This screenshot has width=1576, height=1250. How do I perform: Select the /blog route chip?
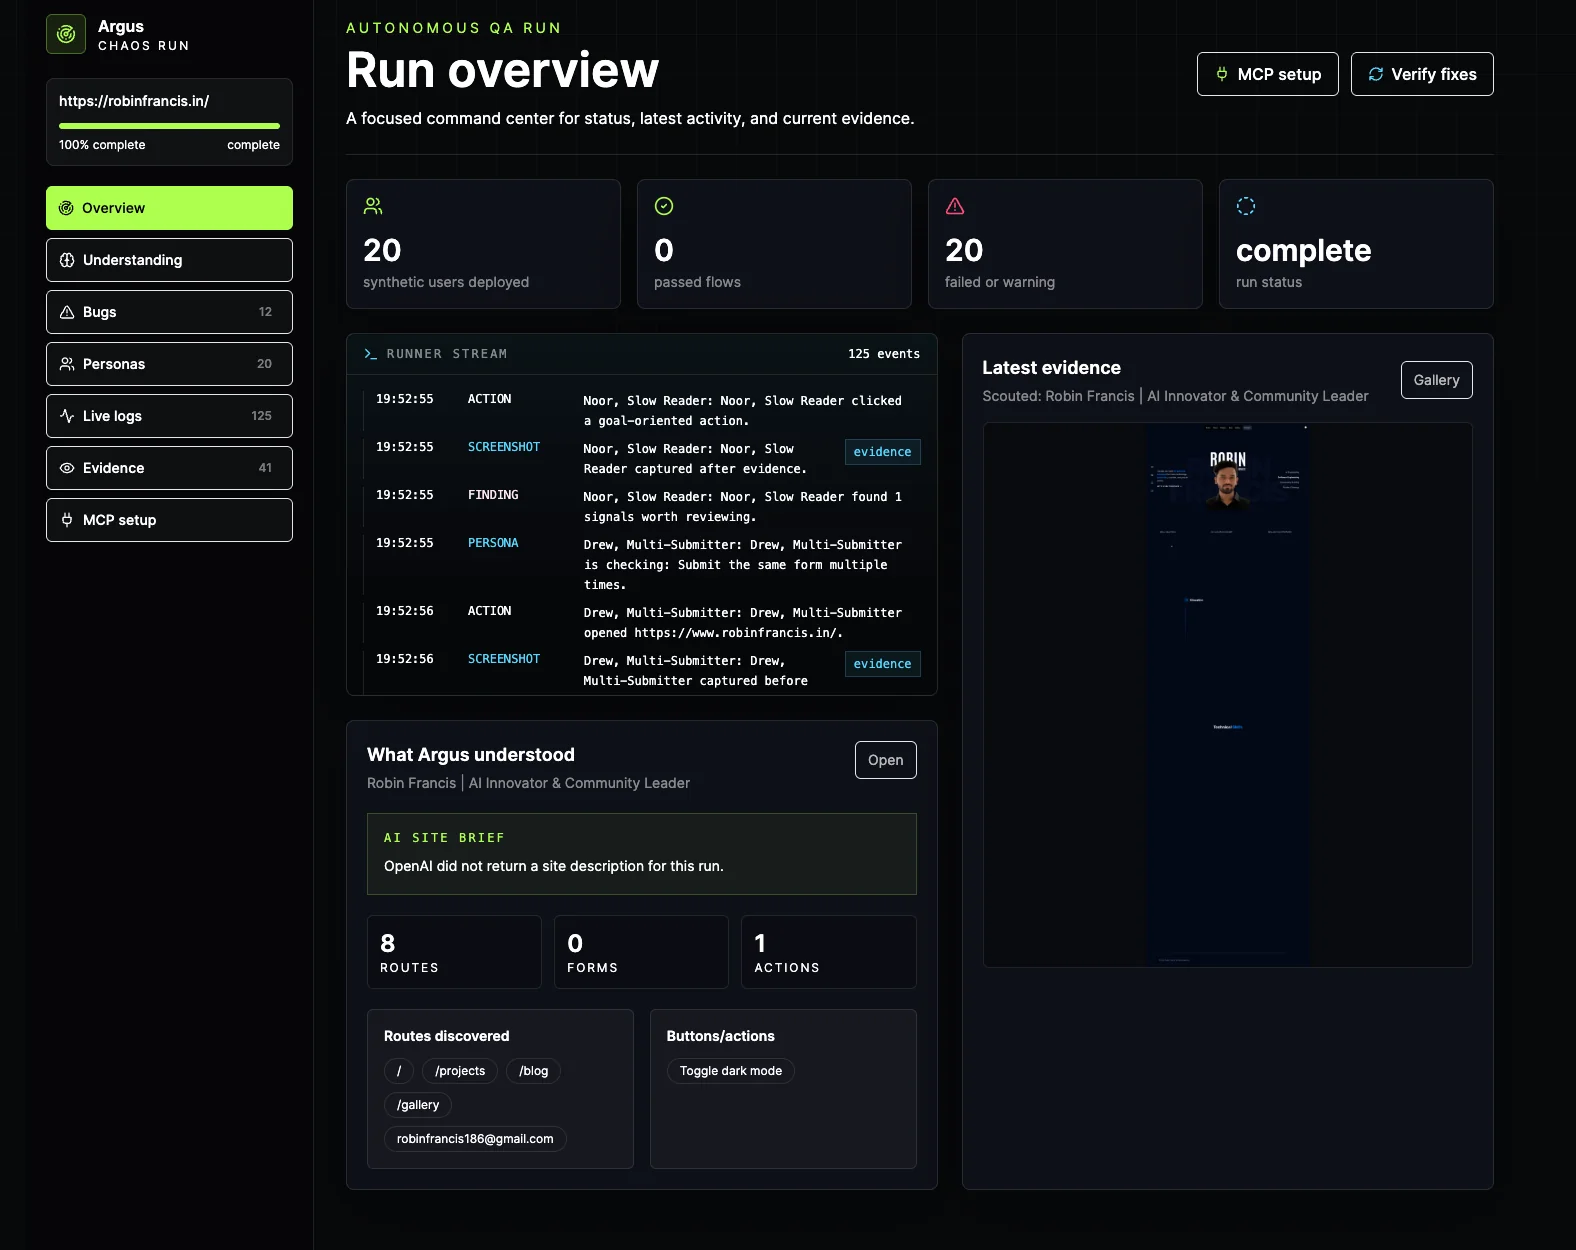[533, 1071]
